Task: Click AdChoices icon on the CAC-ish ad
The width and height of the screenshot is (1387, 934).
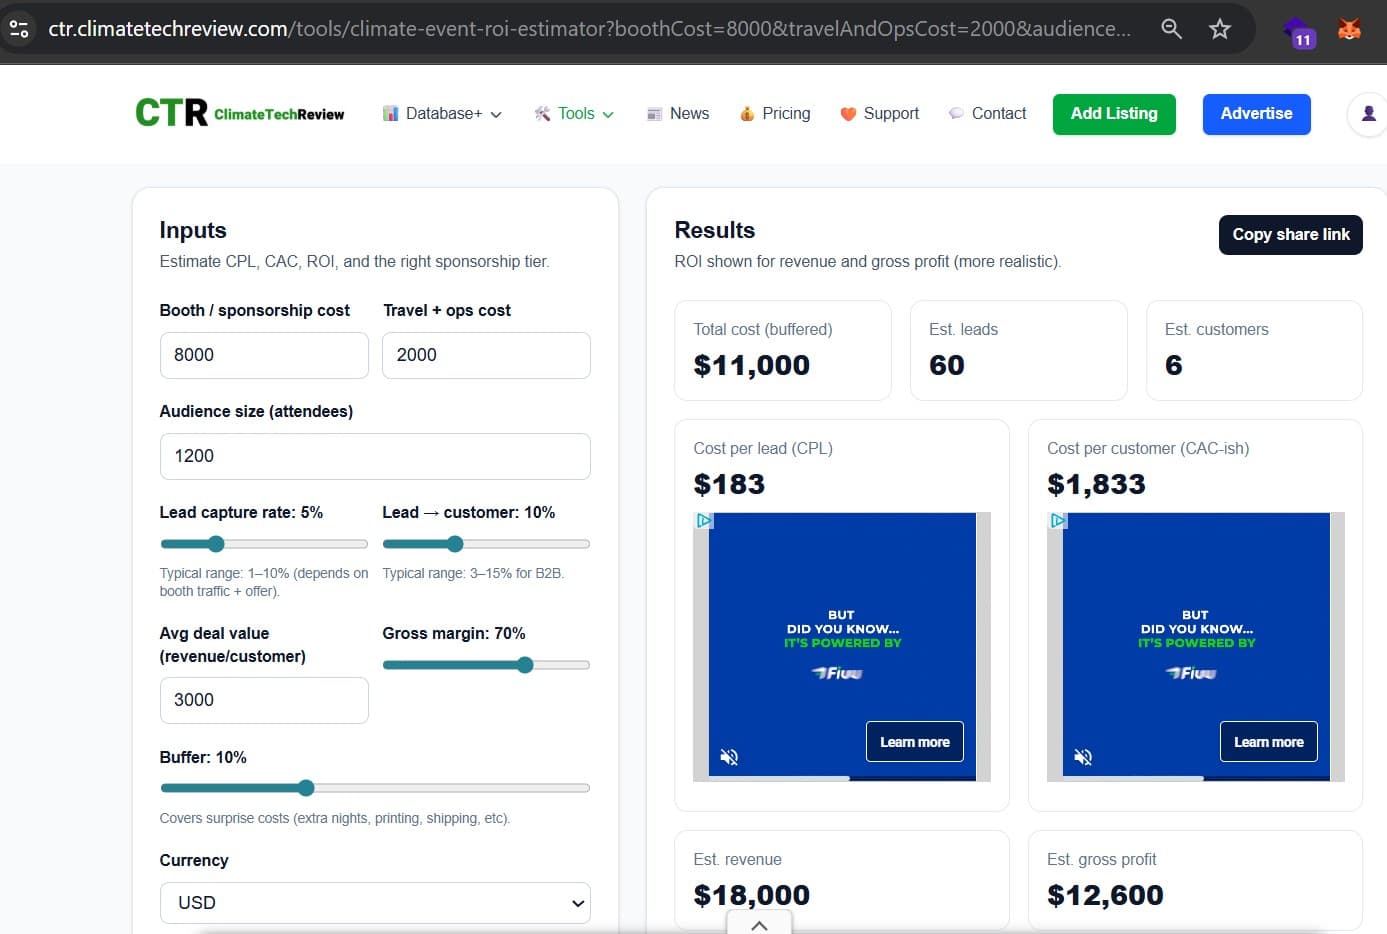Action: coord(1058,521)
